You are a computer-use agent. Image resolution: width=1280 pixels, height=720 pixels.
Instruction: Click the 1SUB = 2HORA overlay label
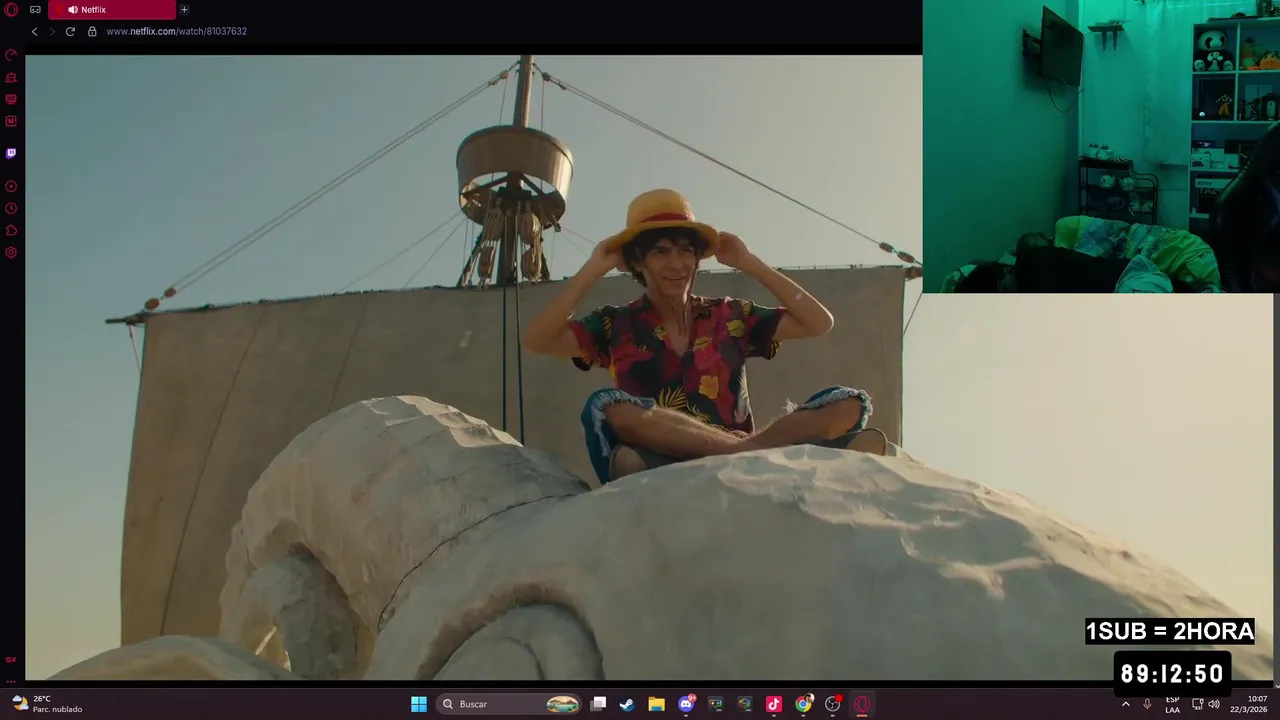point(1170,631)
